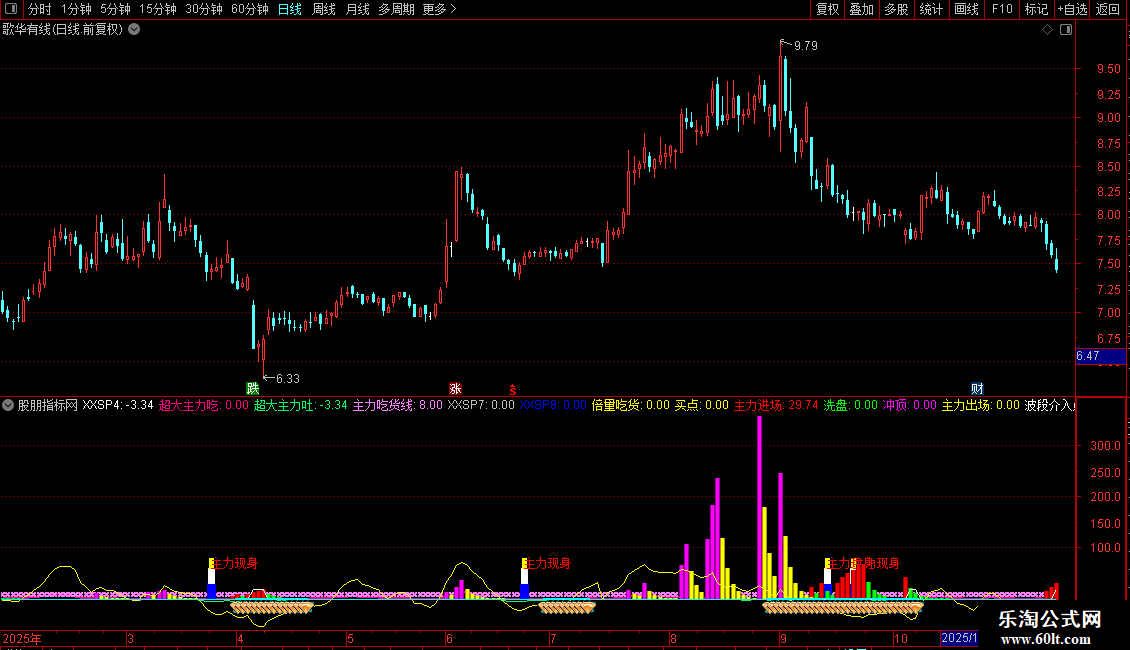The image size is (1130, 650).
Task: Click the blue 财 marker
Action: (977, 388)
